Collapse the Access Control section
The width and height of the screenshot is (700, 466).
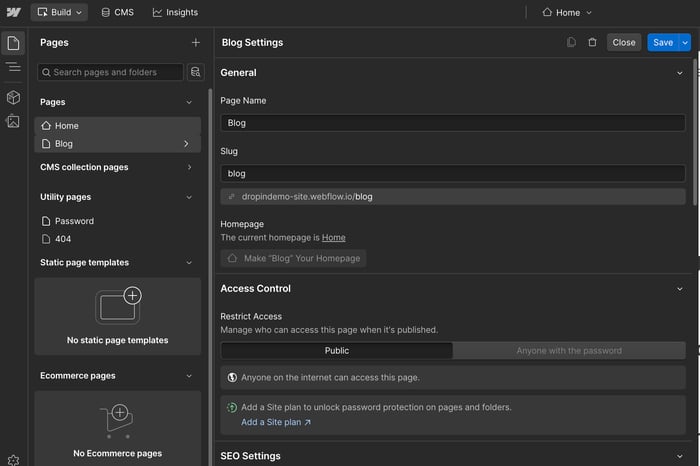tap(679, 289)
